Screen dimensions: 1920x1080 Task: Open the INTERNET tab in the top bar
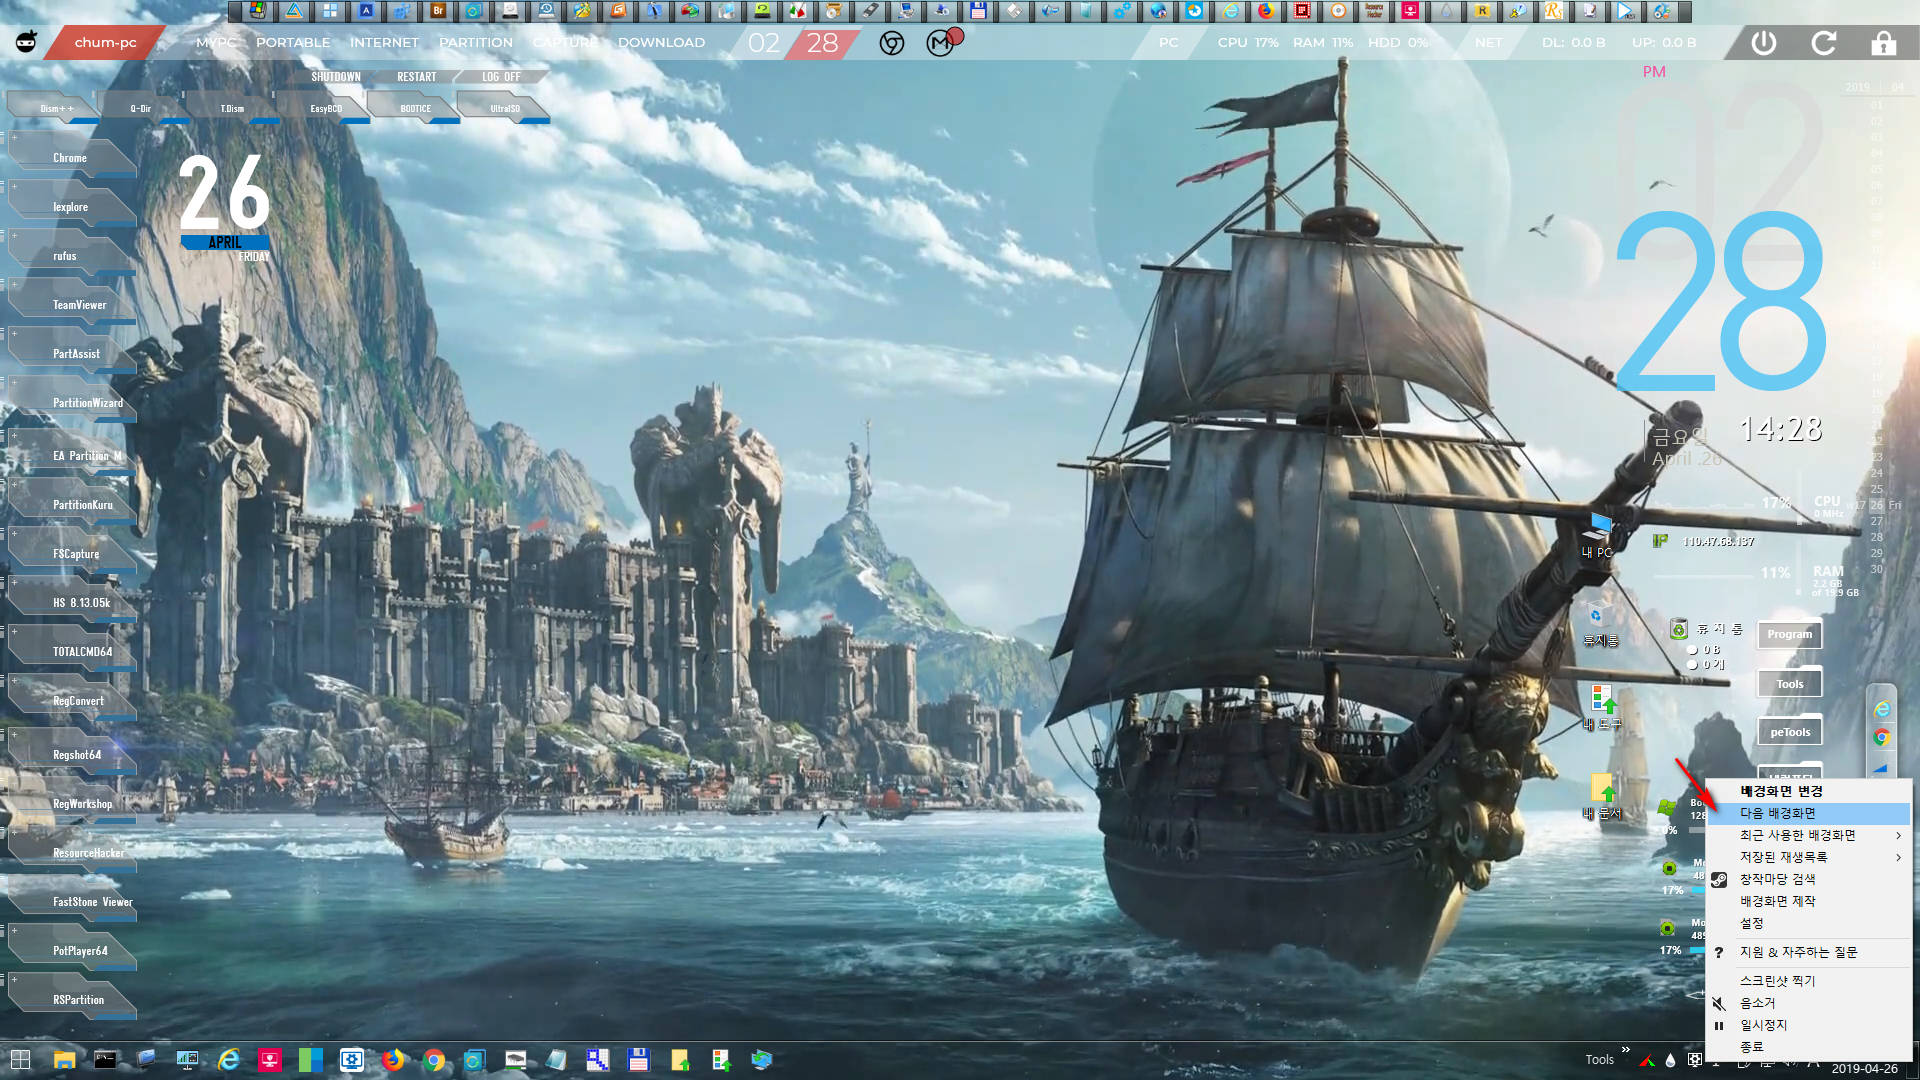point(384,43)
